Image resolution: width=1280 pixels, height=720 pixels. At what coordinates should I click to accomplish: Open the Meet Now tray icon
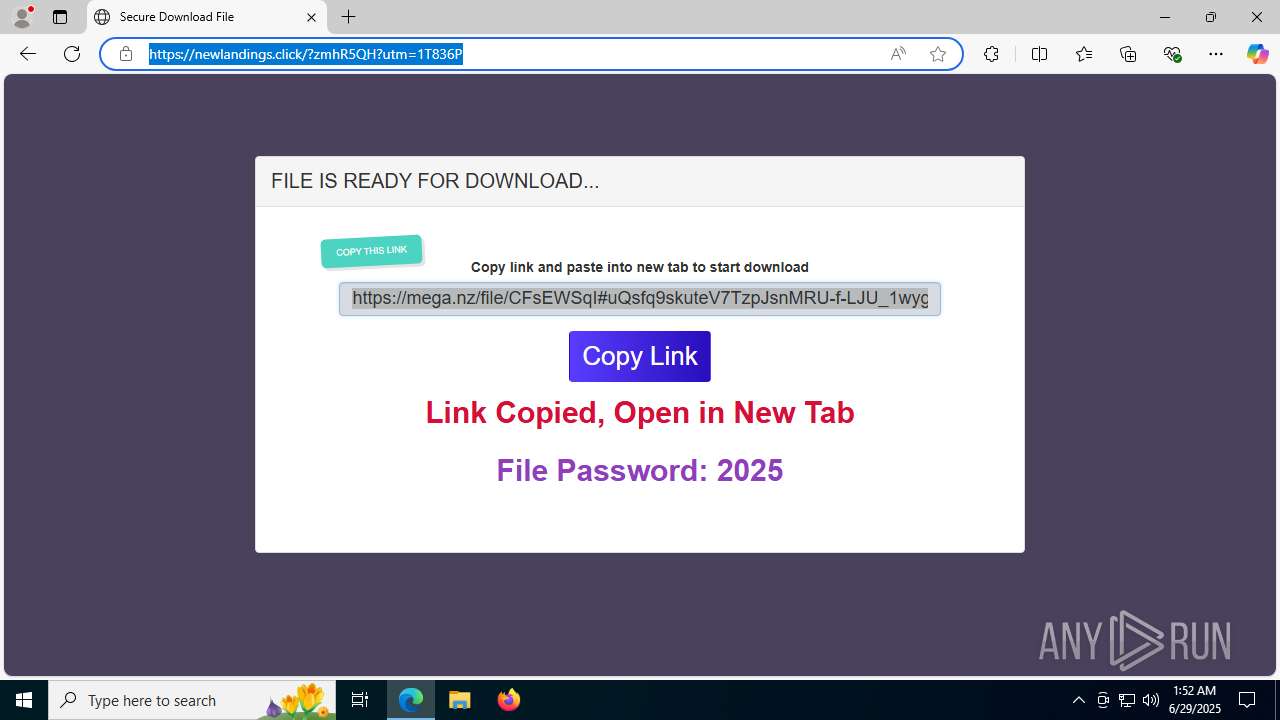[x=1103, y=700]
